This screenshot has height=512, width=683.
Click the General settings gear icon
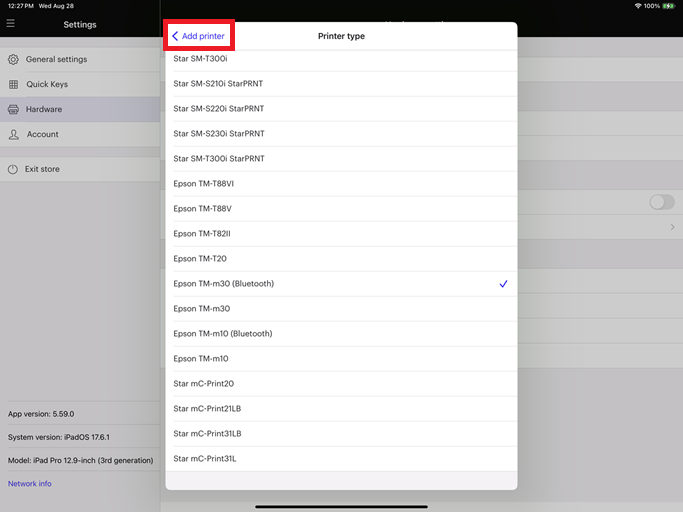[14, 59]
